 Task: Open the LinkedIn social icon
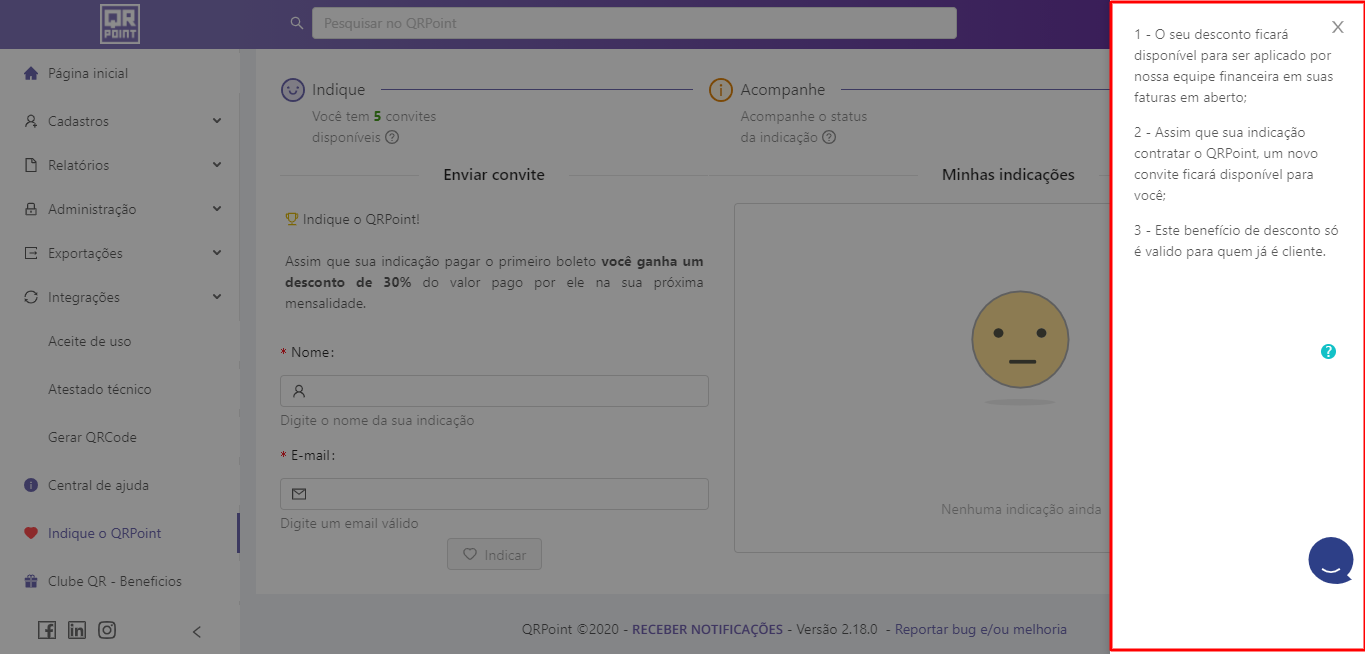(77, 630)
